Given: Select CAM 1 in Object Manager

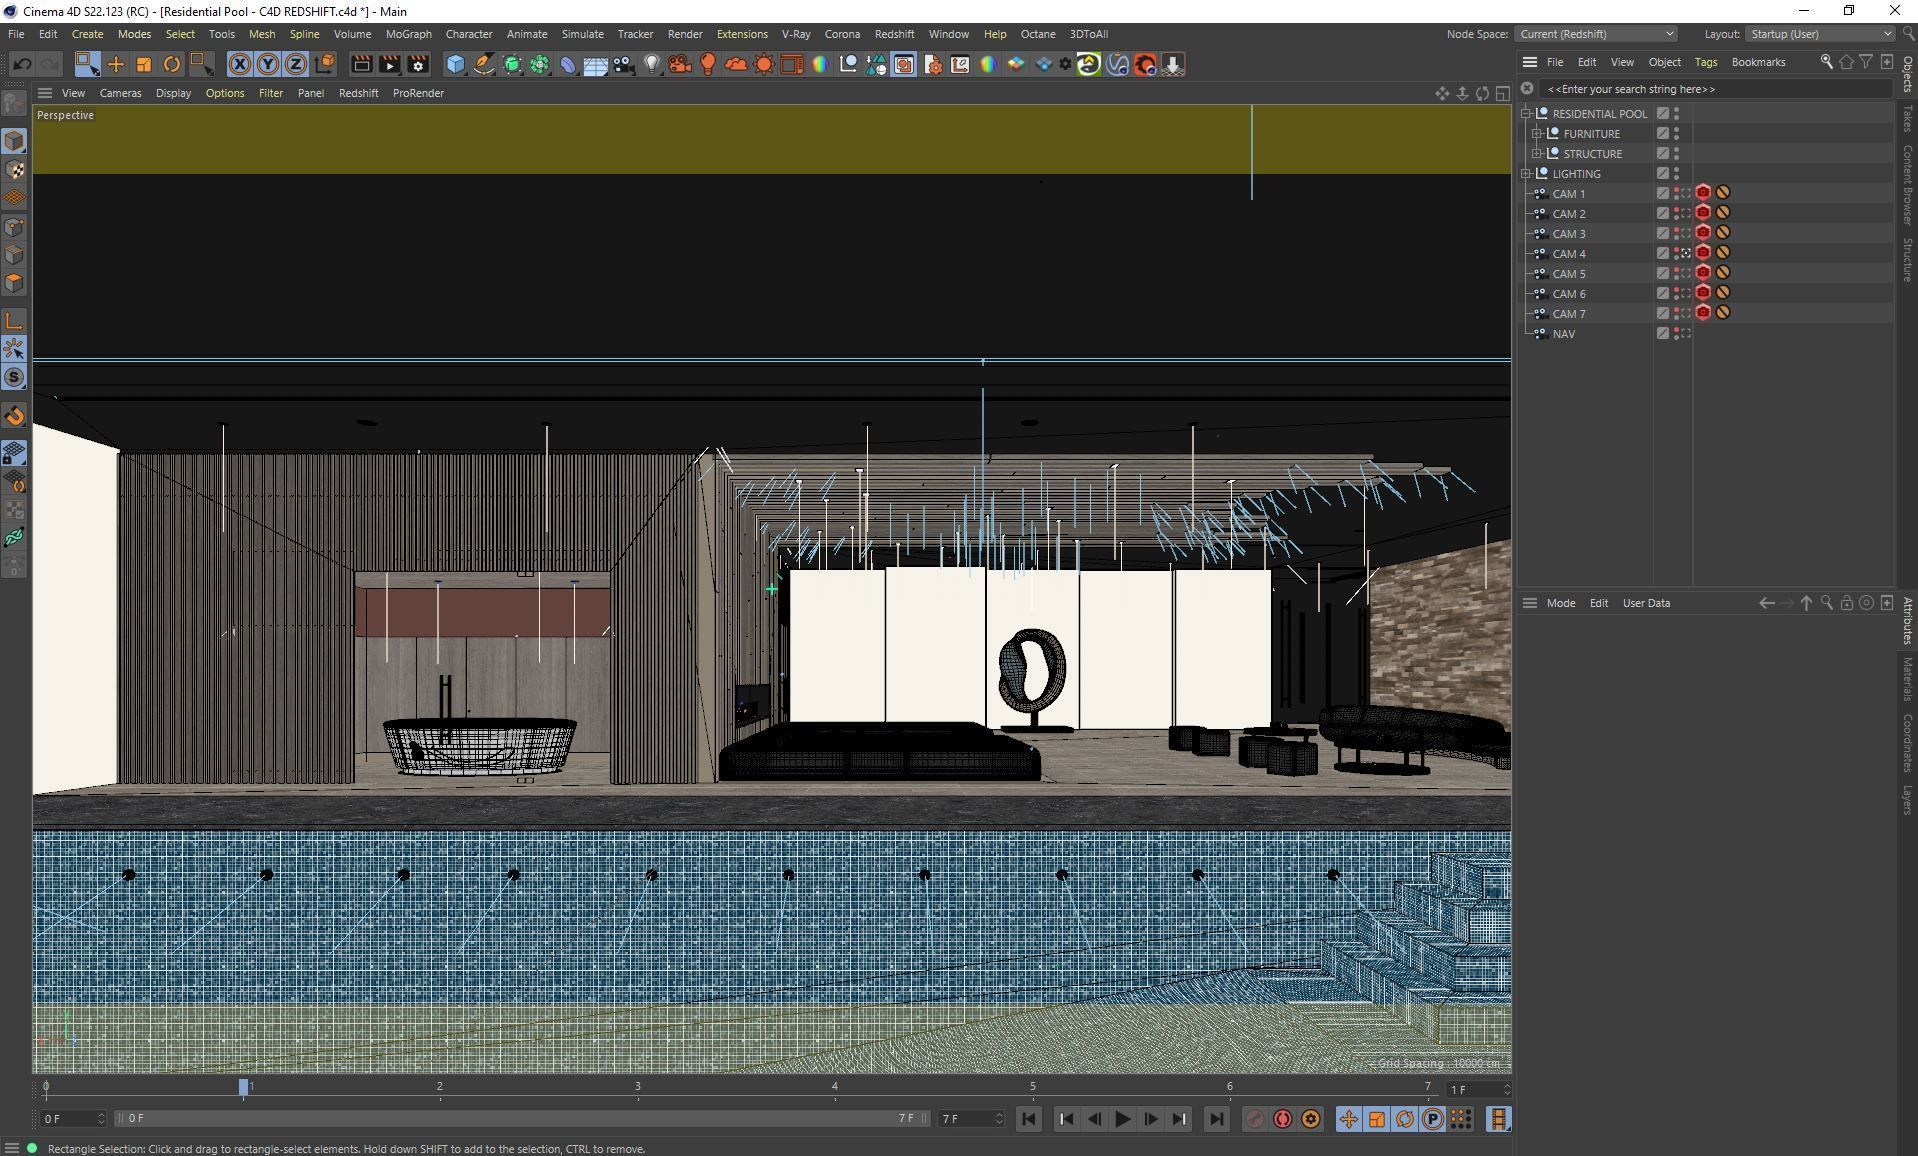Looking at the screenshot, I should coord(1568,194).
